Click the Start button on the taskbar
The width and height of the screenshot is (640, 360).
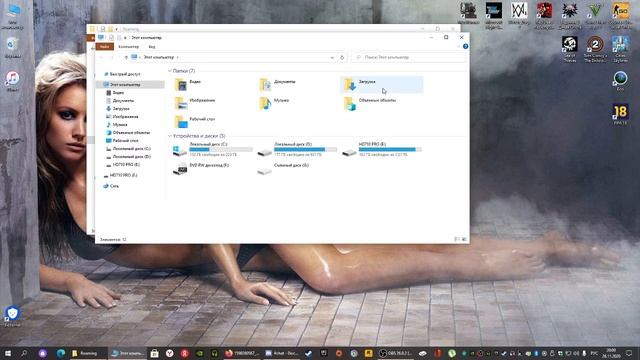8,353
